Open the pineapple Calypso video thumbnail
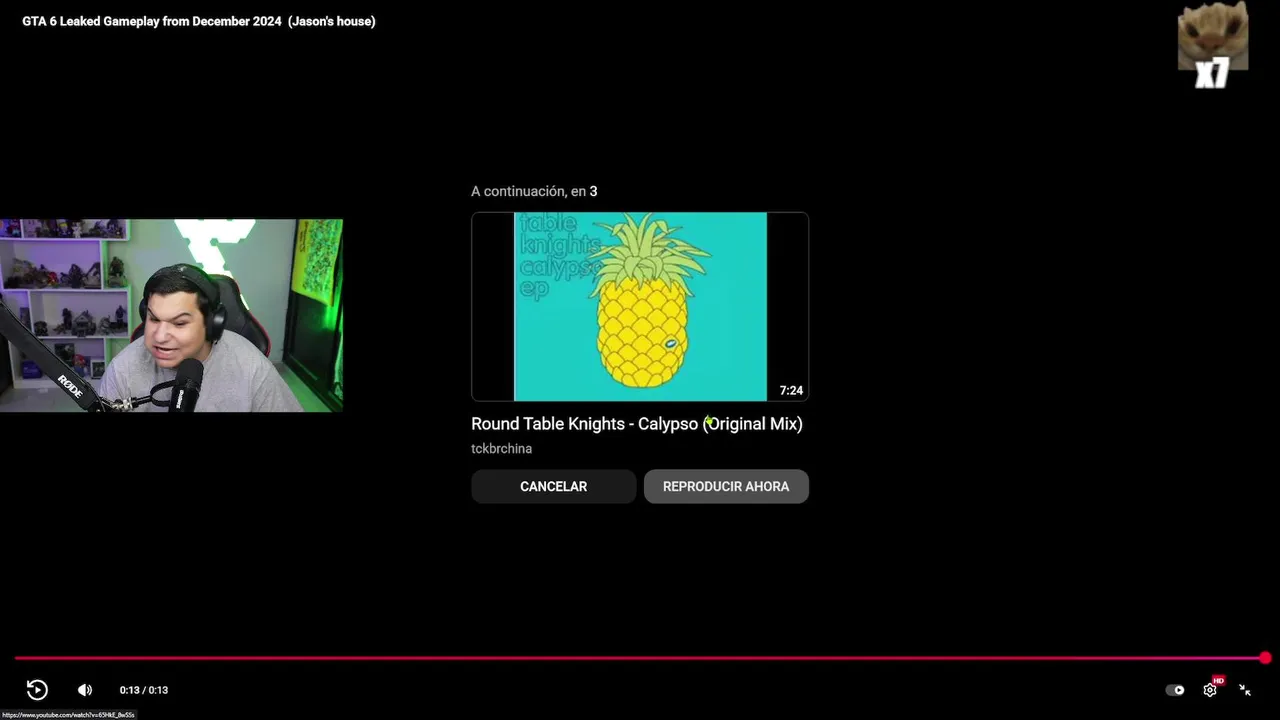 (x=640, y=306)
